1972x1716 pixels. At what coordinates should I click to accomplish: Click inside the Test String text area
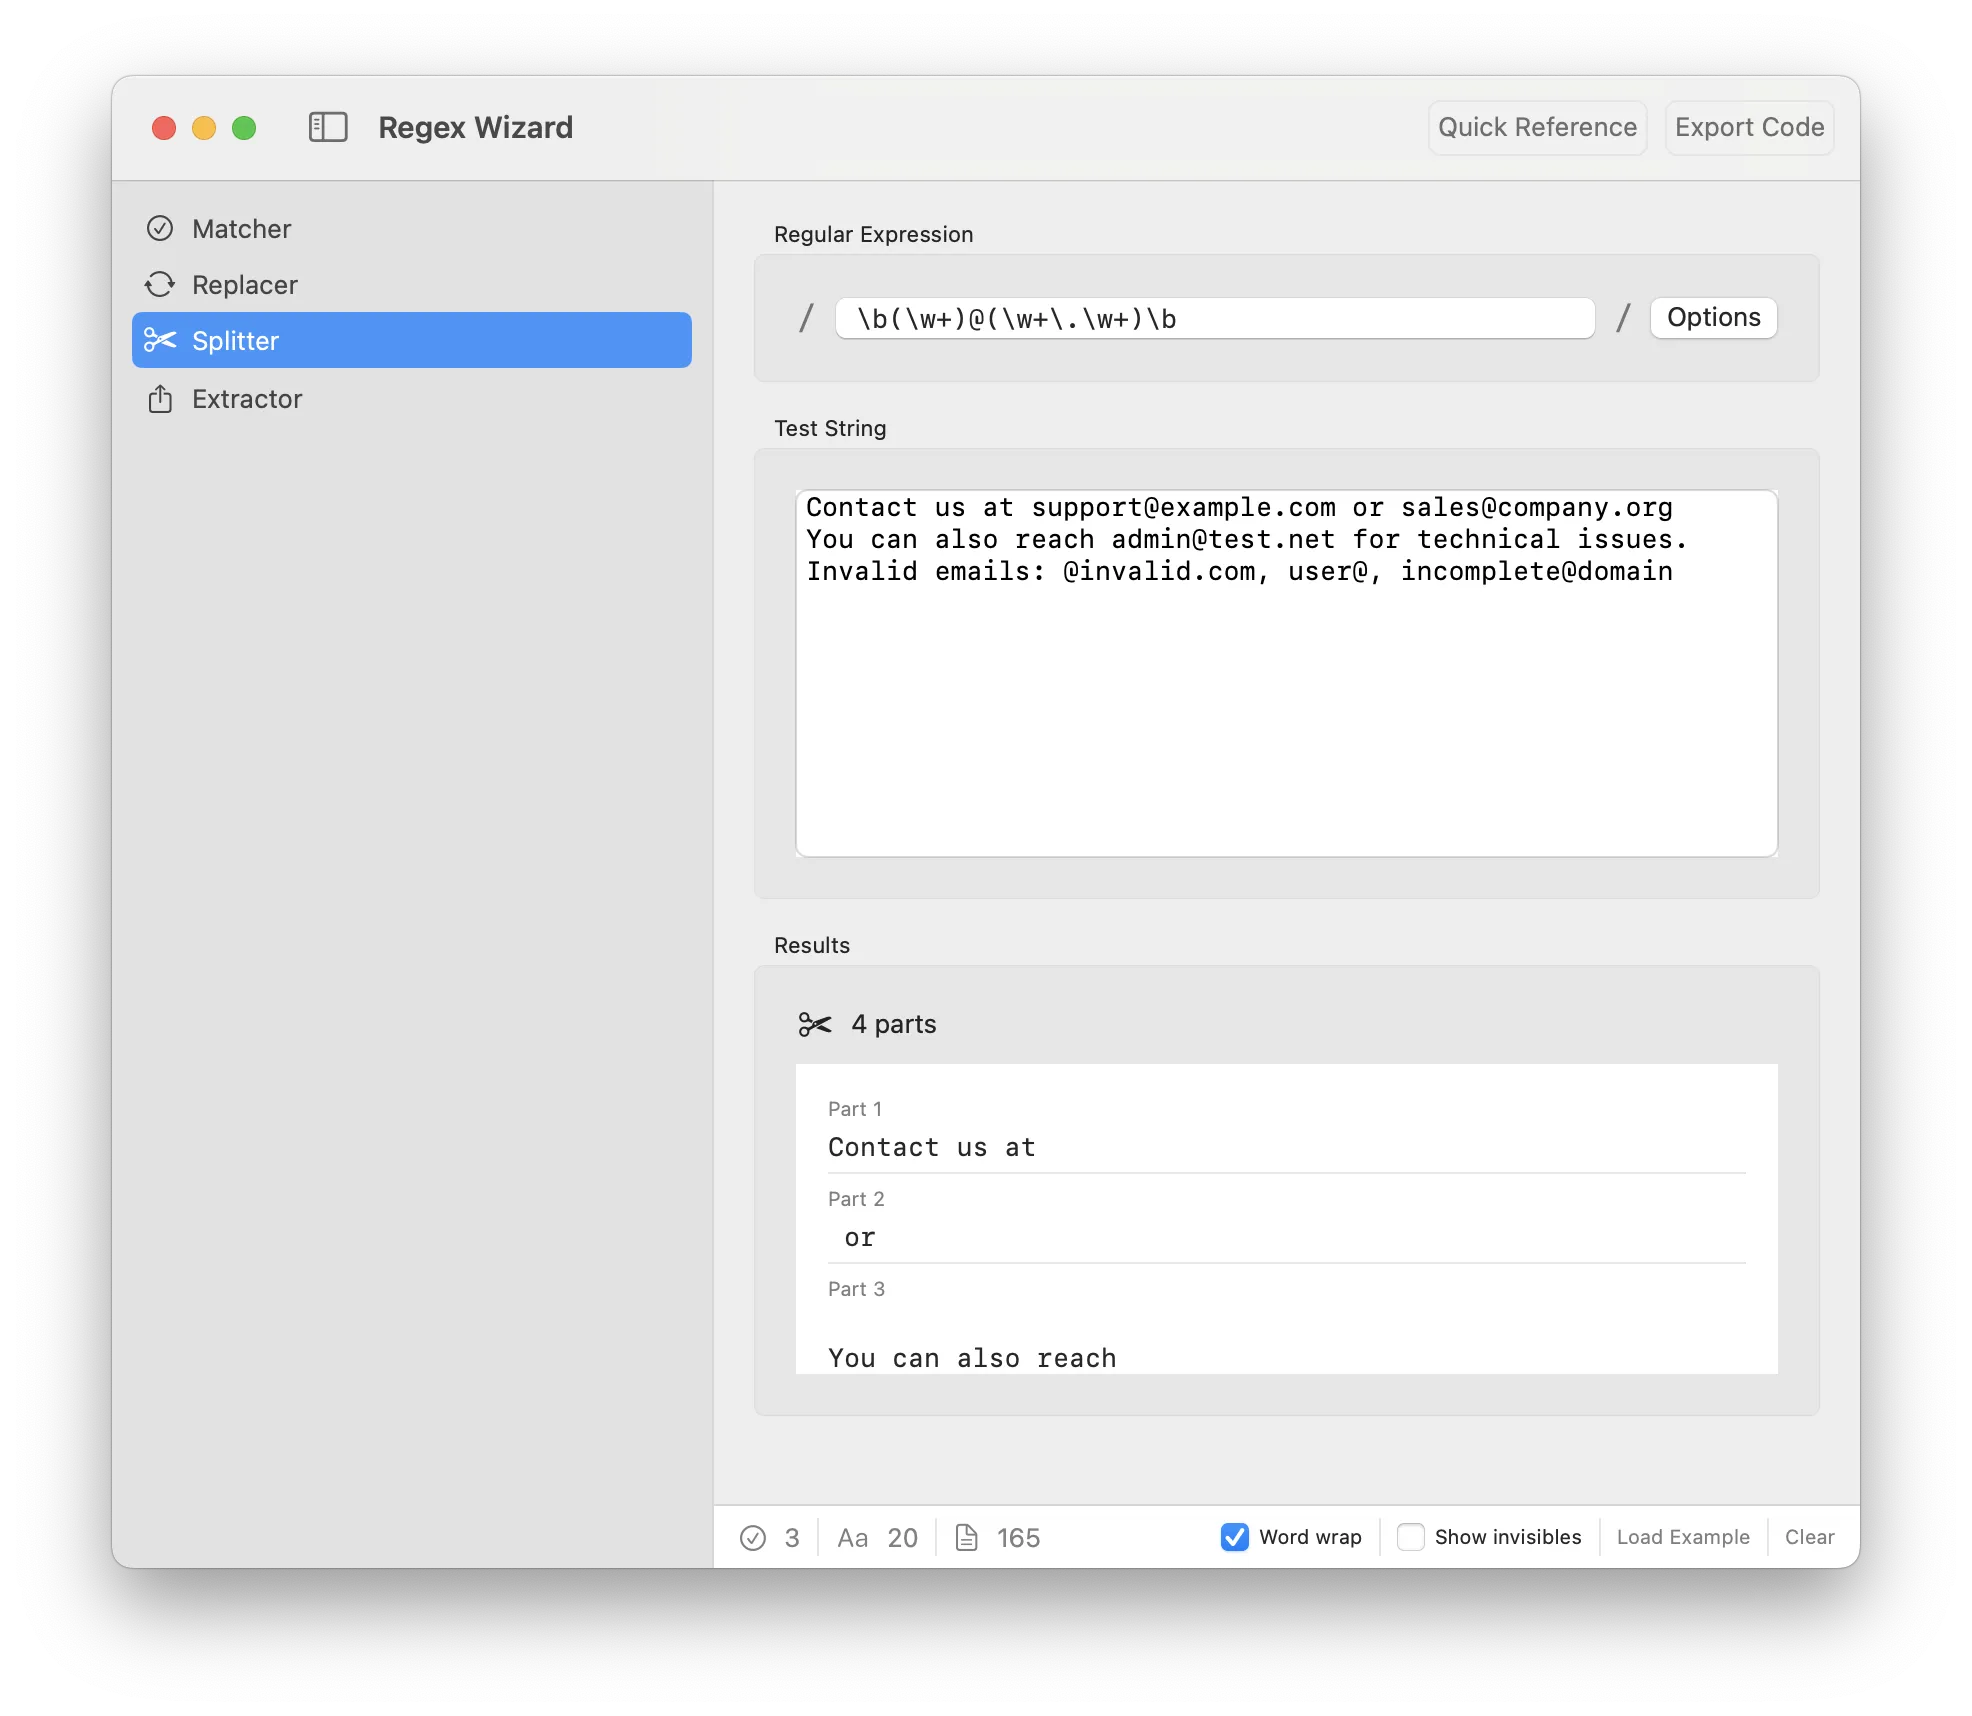pyautogui.click(x=1286, y=700)
